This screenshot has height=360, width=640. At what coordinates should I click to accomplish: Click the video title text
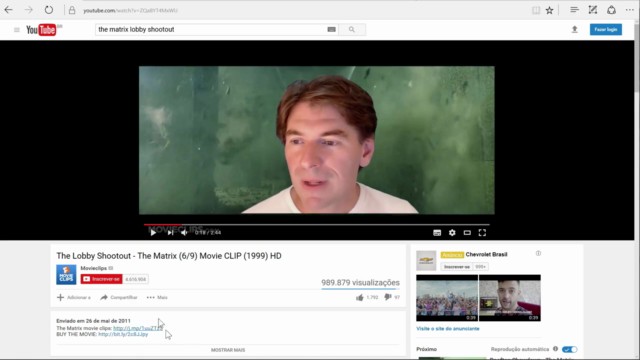point(169,256)
